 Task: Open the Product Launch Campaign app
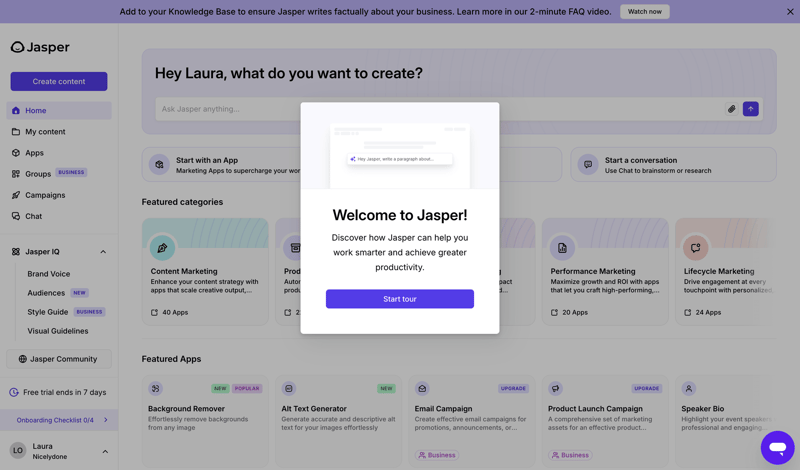(x=605, y=422)
